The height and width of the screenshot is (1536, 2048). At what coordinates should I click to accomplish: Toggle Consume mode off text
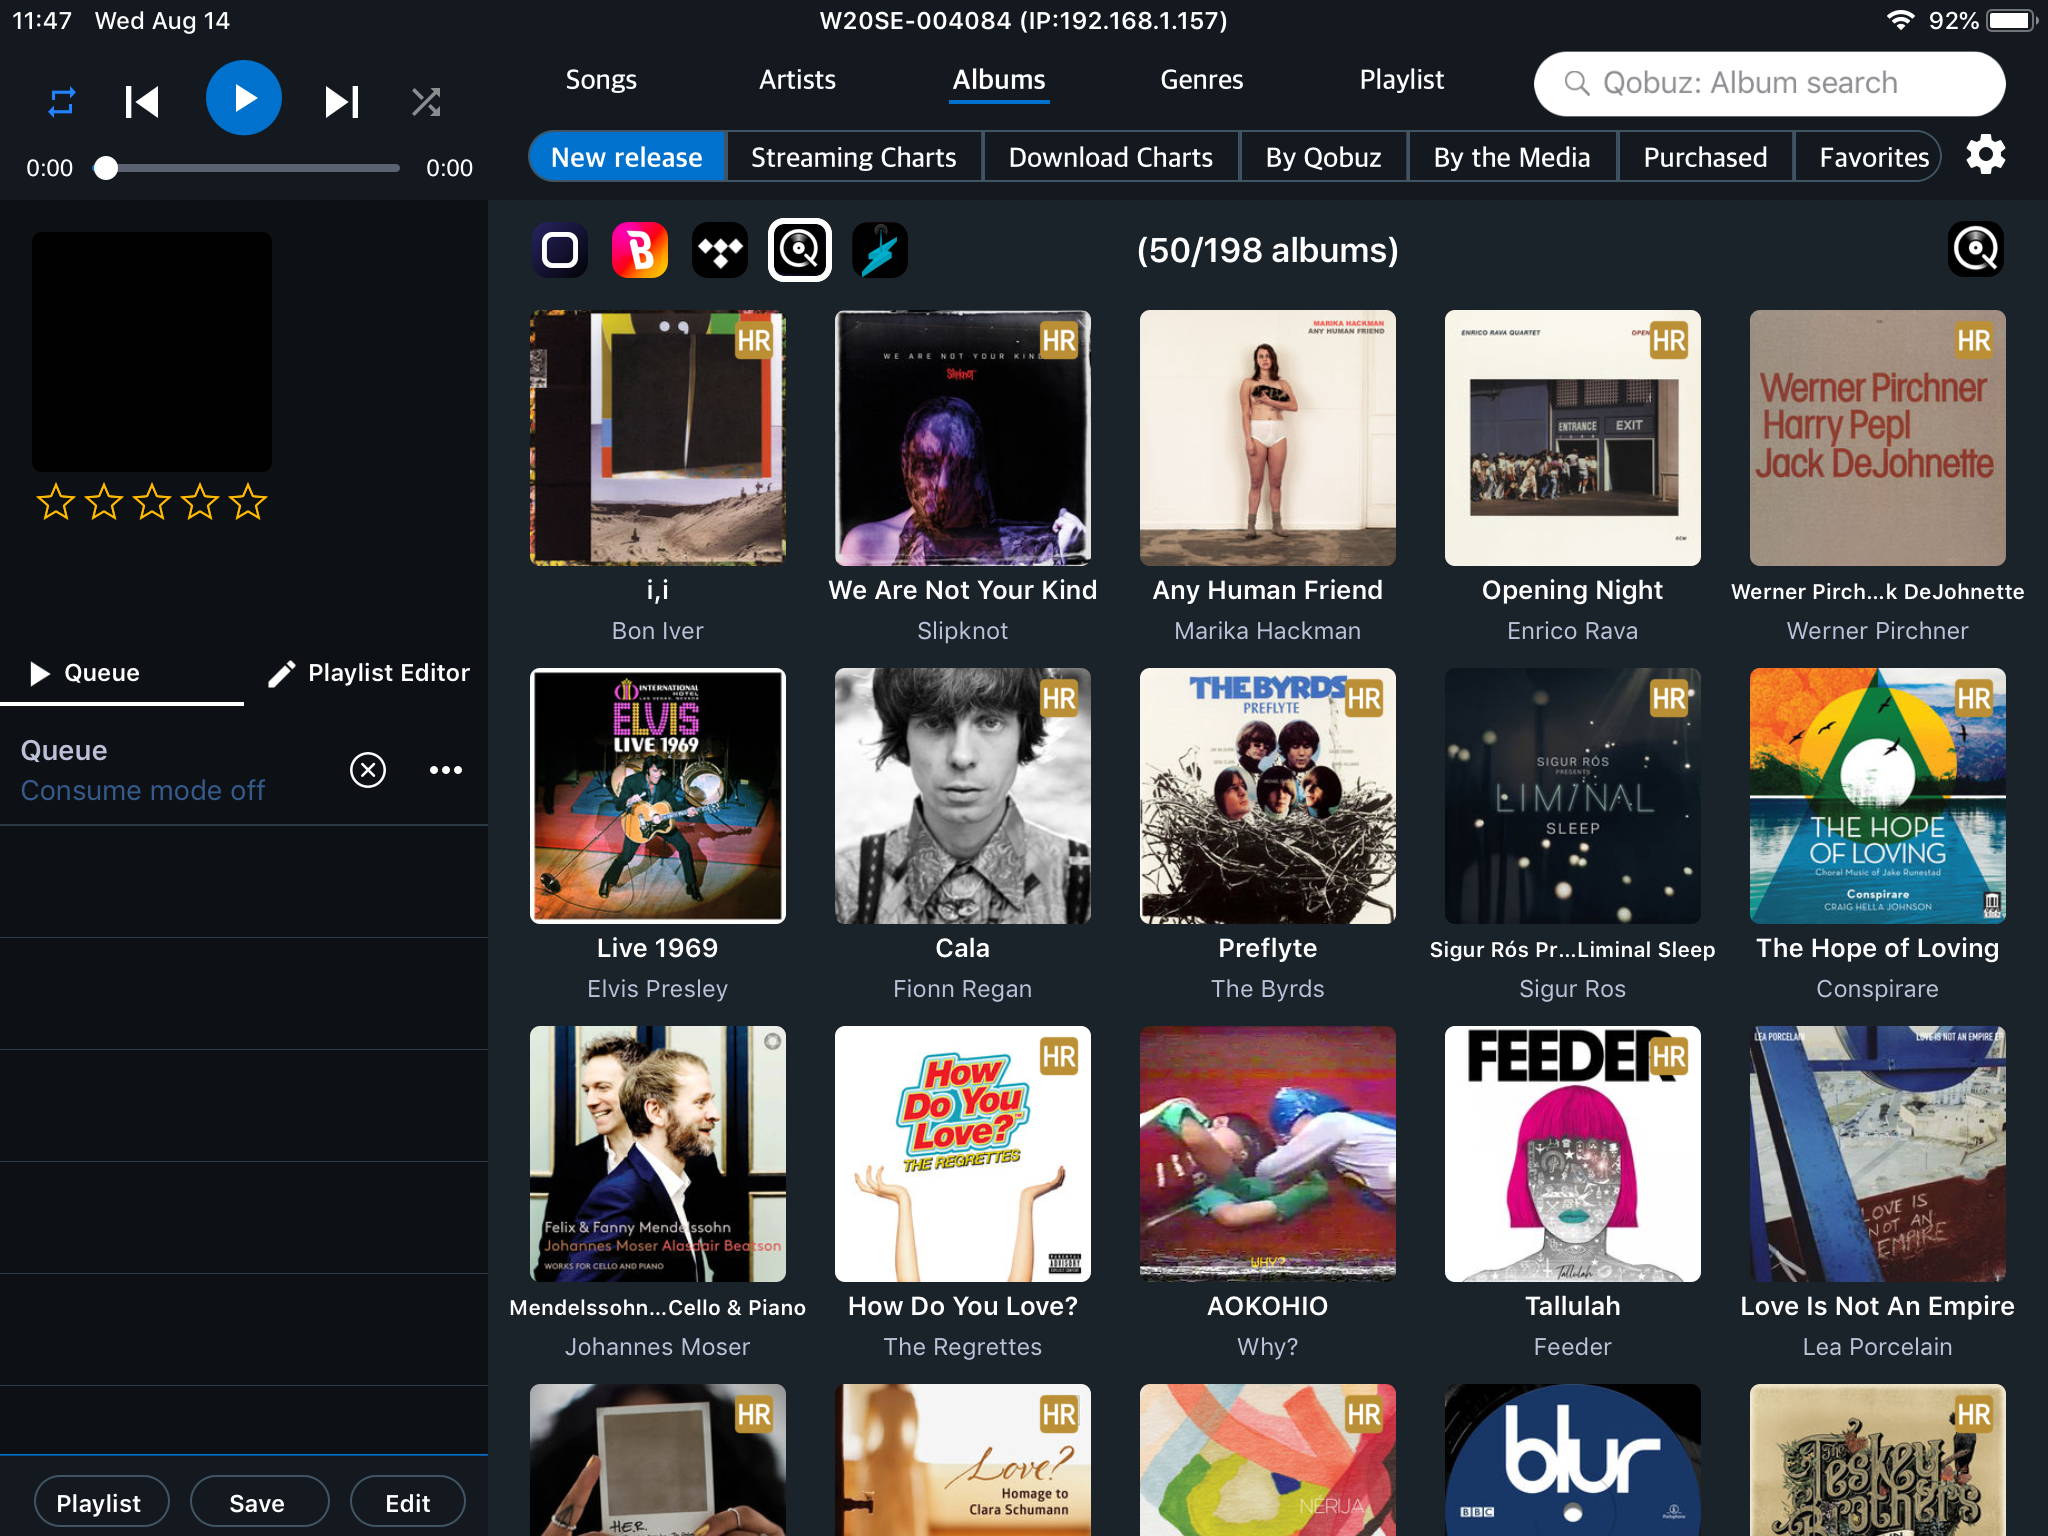click(x=143, y=790)
